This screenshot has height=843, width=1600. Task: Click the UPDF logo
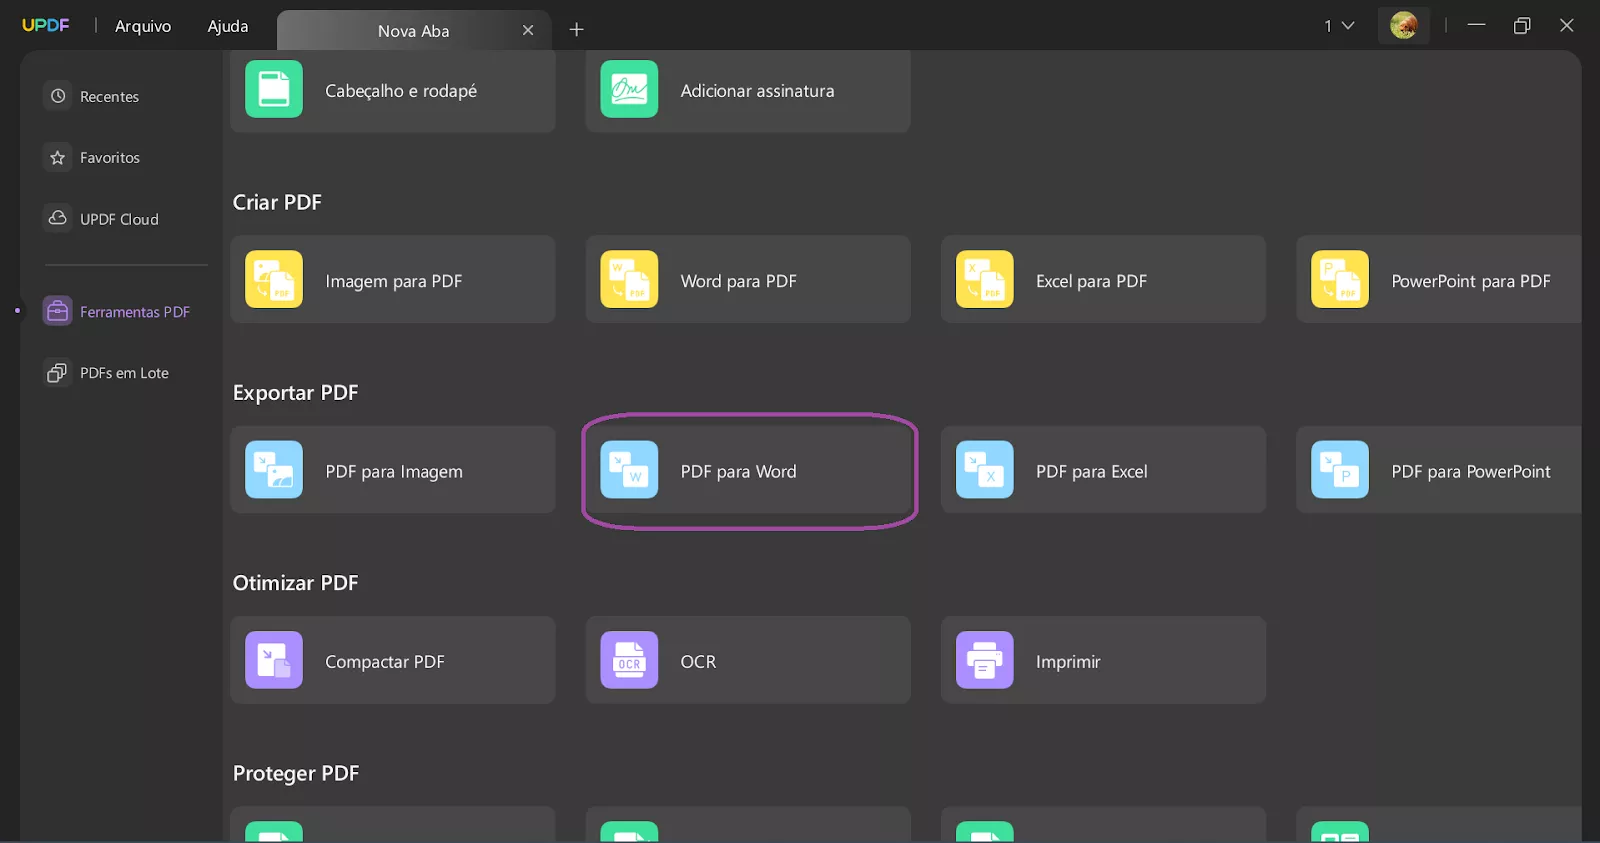tap(46, 25)
